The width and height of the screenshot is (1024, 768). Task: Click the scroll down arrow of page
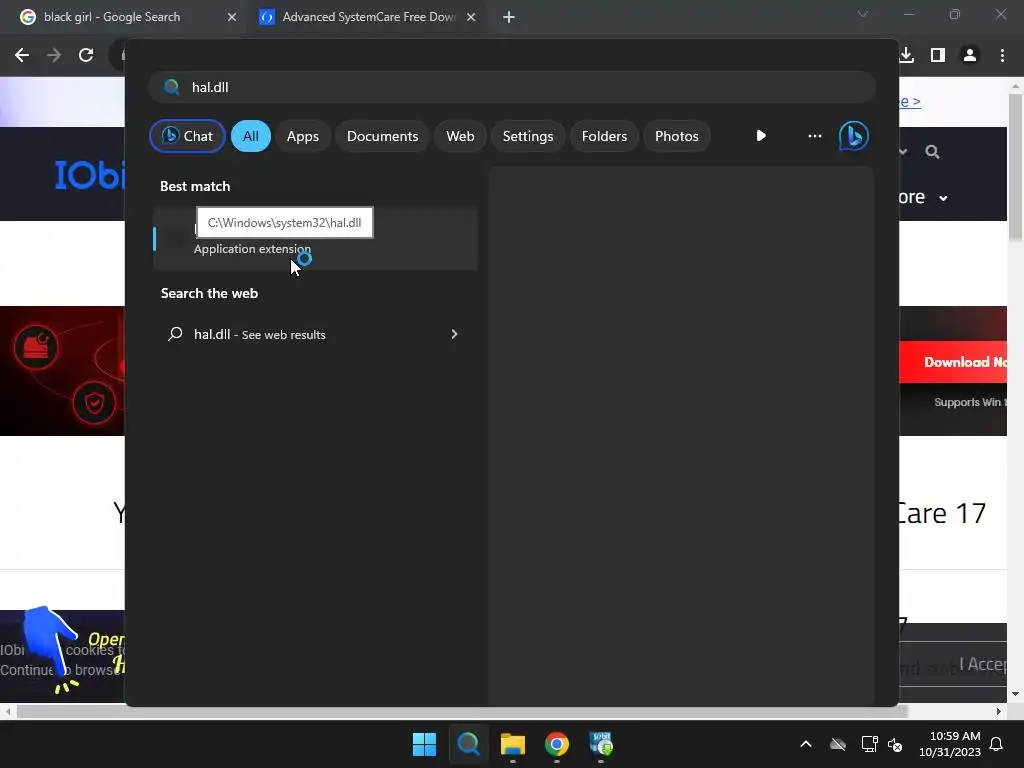coord(1016,694)
